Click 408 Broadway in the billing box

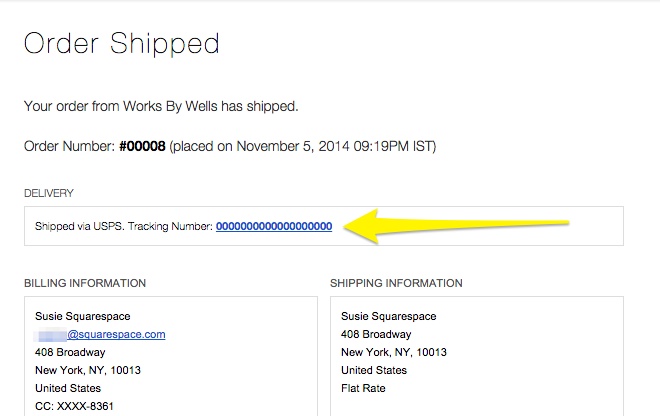[70, 353]
